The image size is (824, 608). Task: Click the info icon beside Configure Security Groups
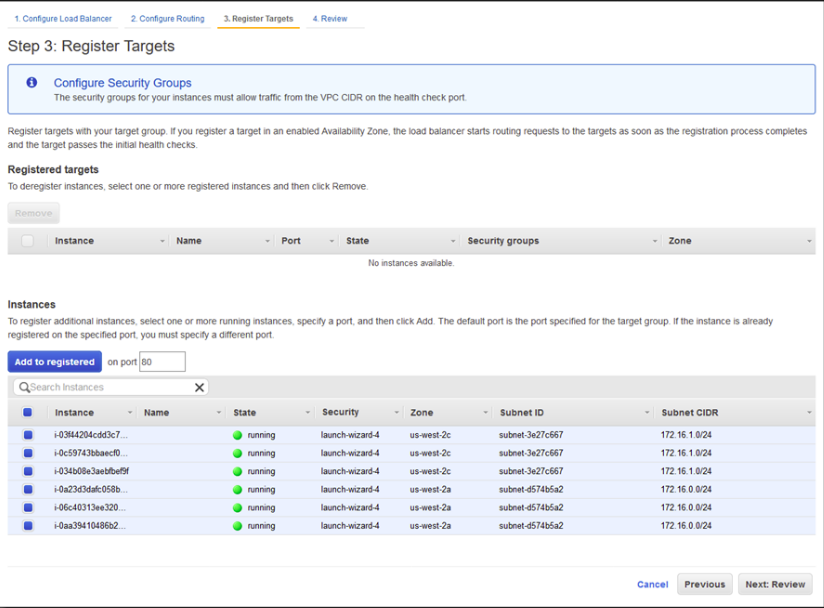[32, 83]
